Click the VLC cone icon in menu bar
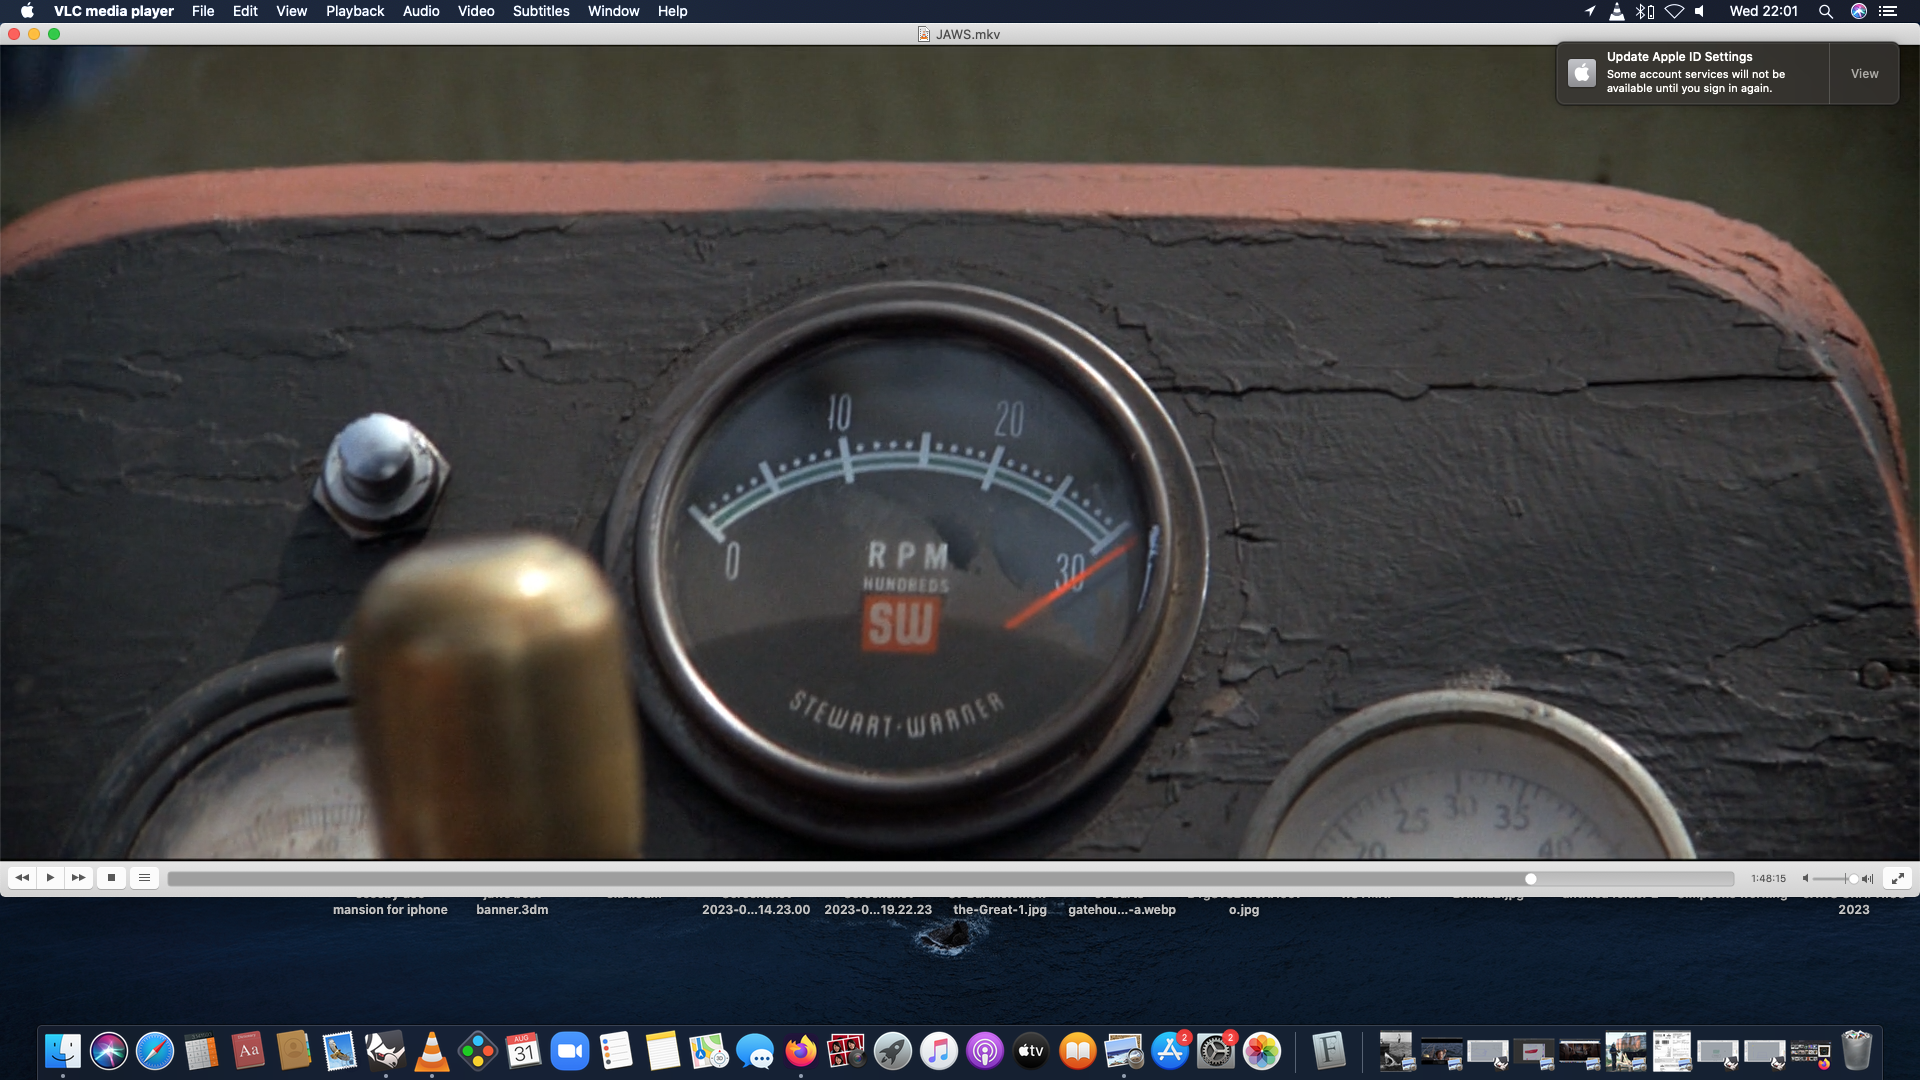Image resolution: width=1920 pixels, height=1080 pixels. [1617, 11]
